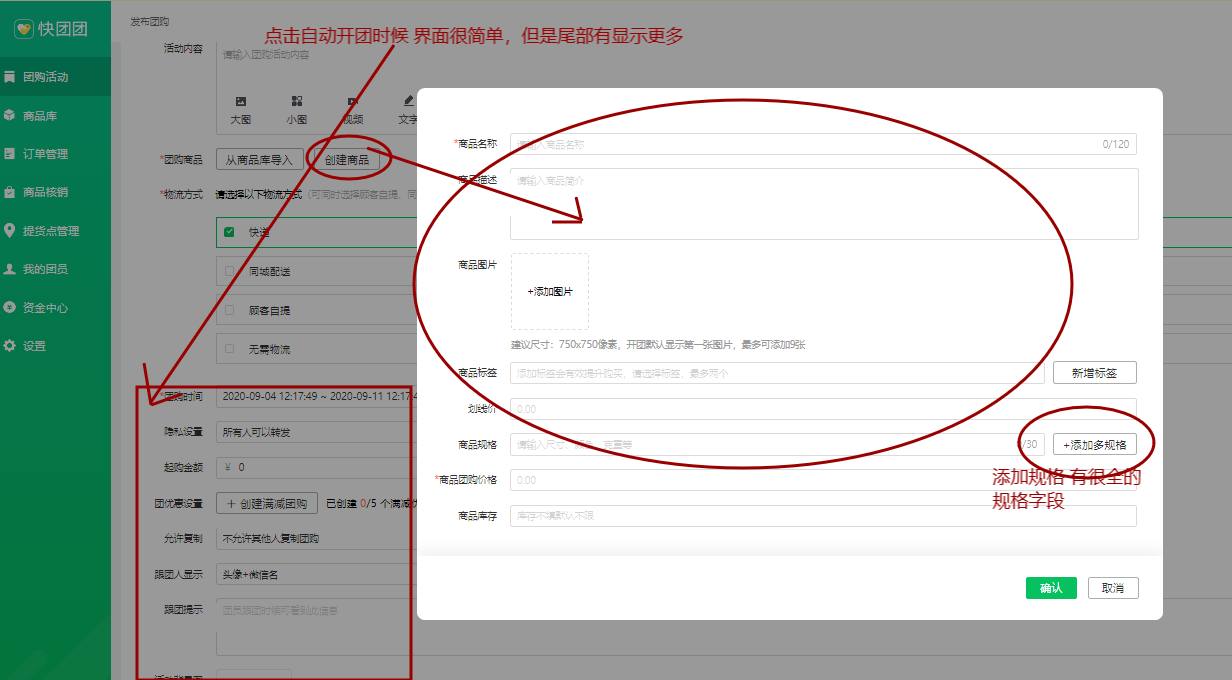Select 资金中心 in the sidebar menu
Viewport: 1232px width, 680px height.
point(45,308)
